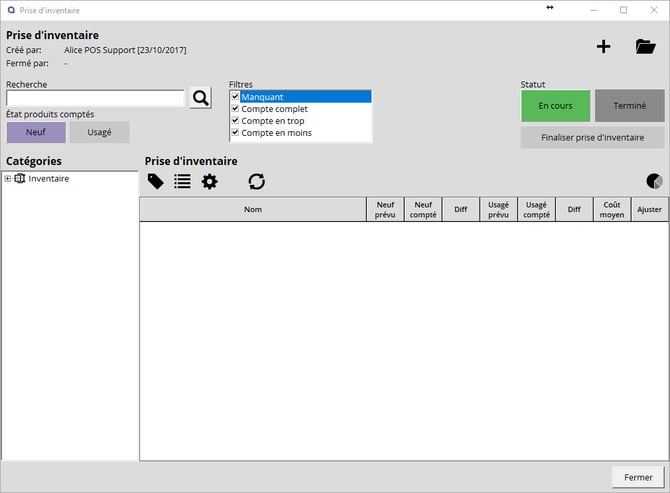Screen dimensions: 670x493
Task: Click the magnifying glass search icon
Action: coord(201,98)
